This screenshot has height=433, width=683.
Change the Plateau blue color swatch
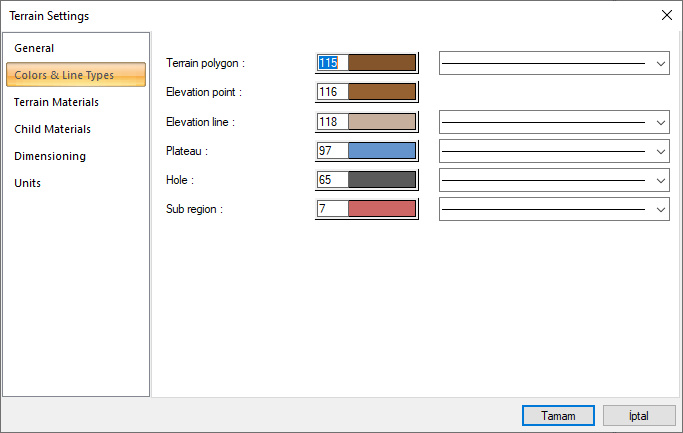[381, 151]
